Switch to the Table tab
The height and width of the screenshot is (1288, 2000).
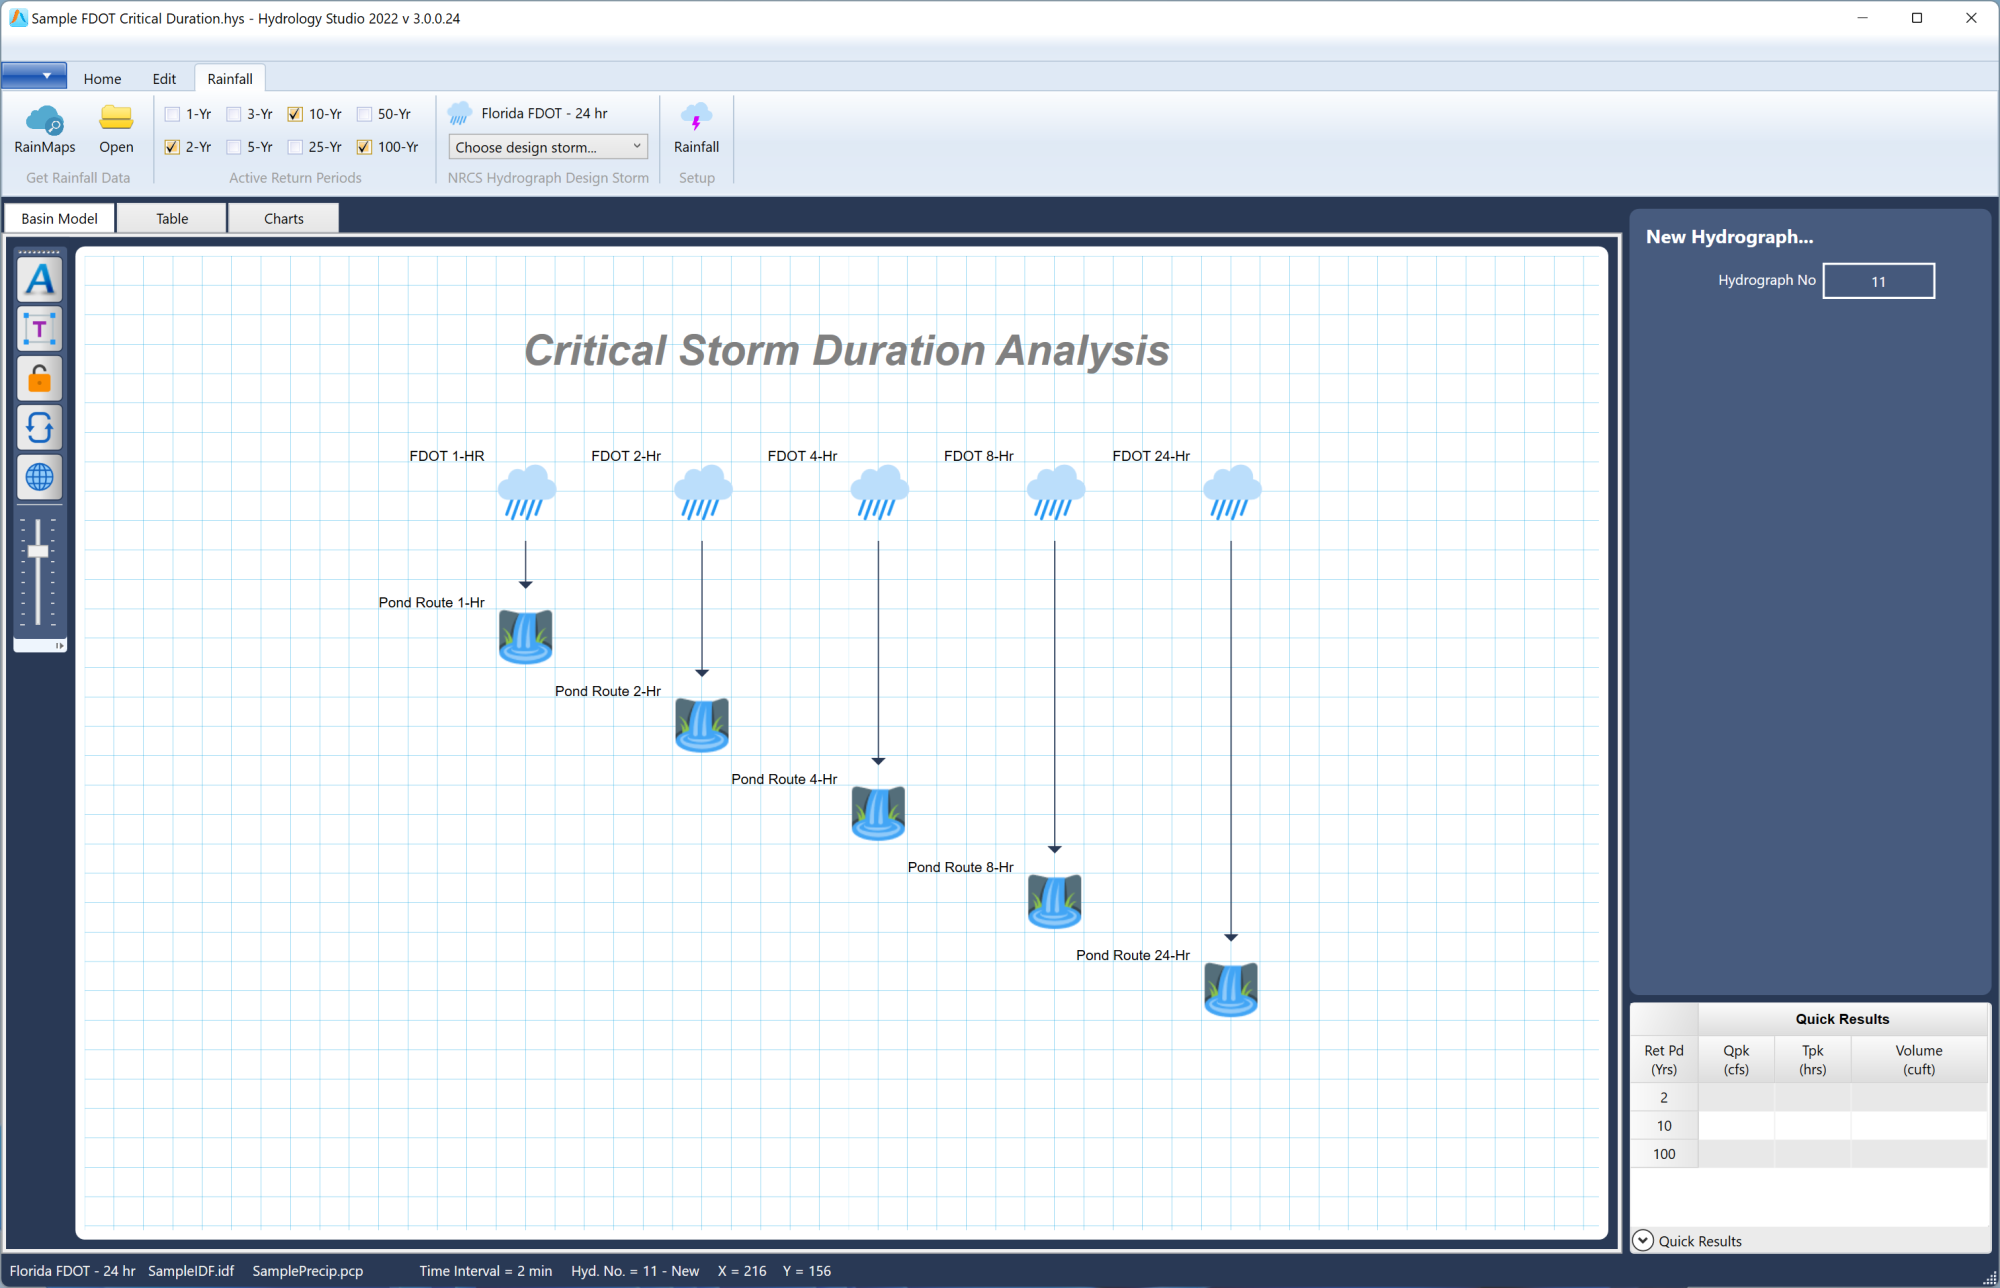171,217
